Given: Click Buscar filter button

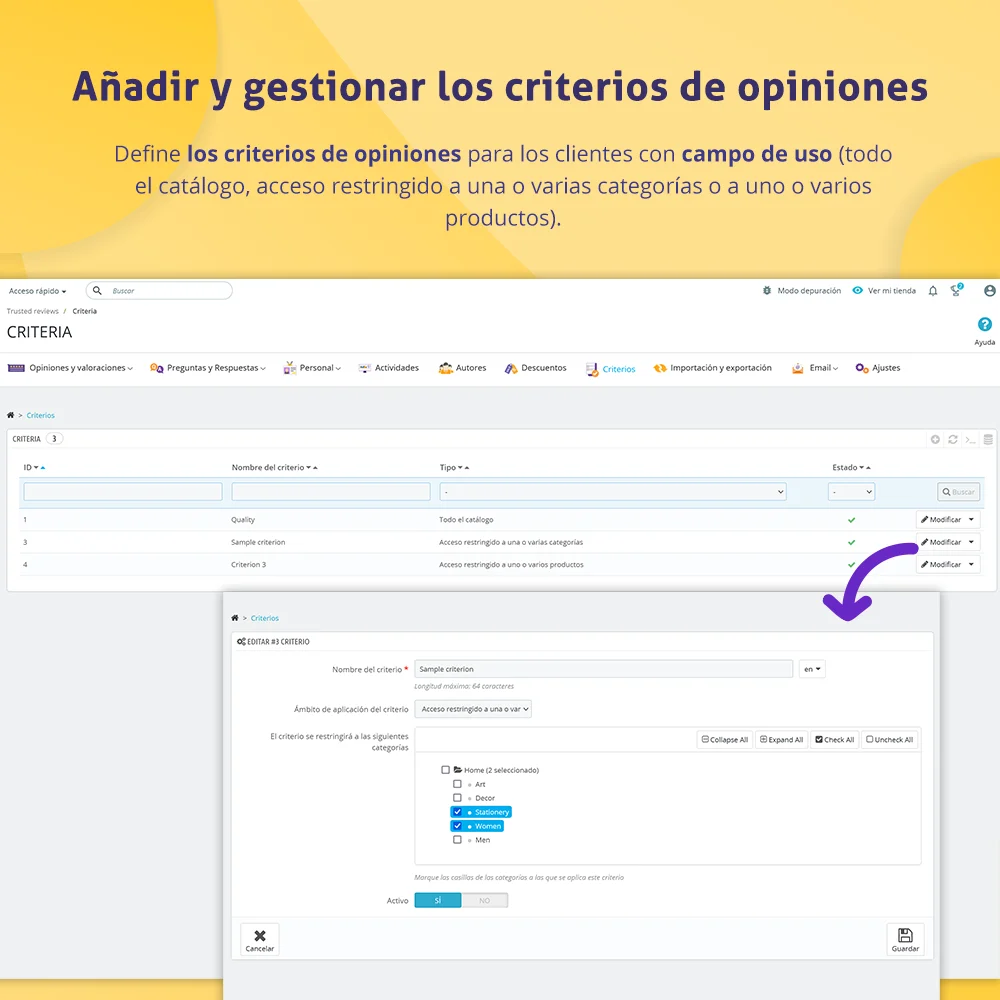Looking at the screenshot, I should click(x=959, y=492).
